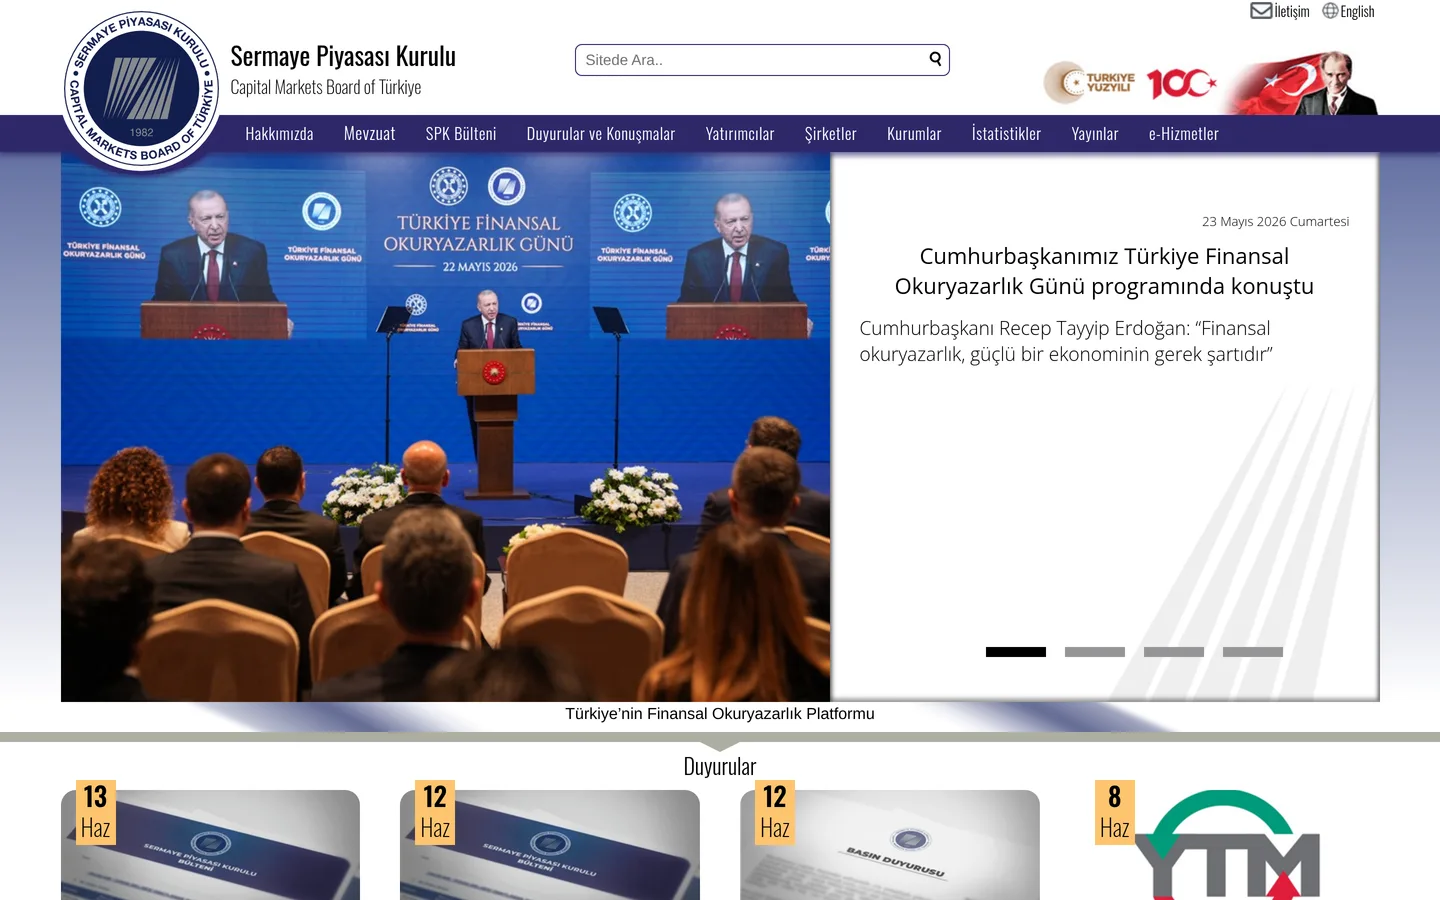The image size is (1440, 900).
Task: Click the search magnifier icon
Action: 935,59
